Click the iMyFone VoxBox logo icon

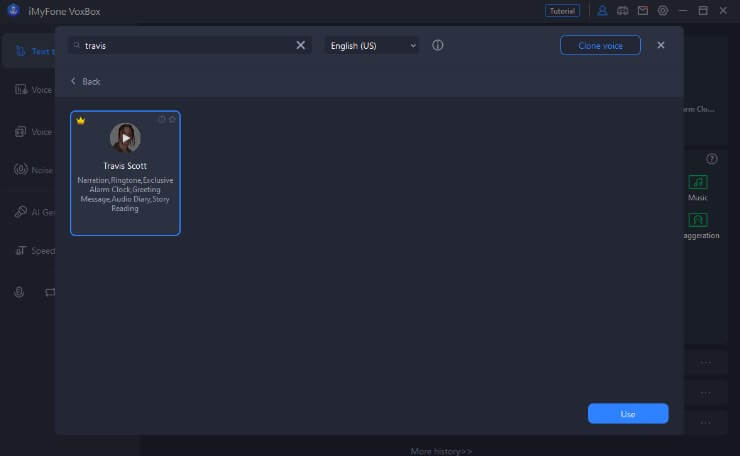(13, 10)
